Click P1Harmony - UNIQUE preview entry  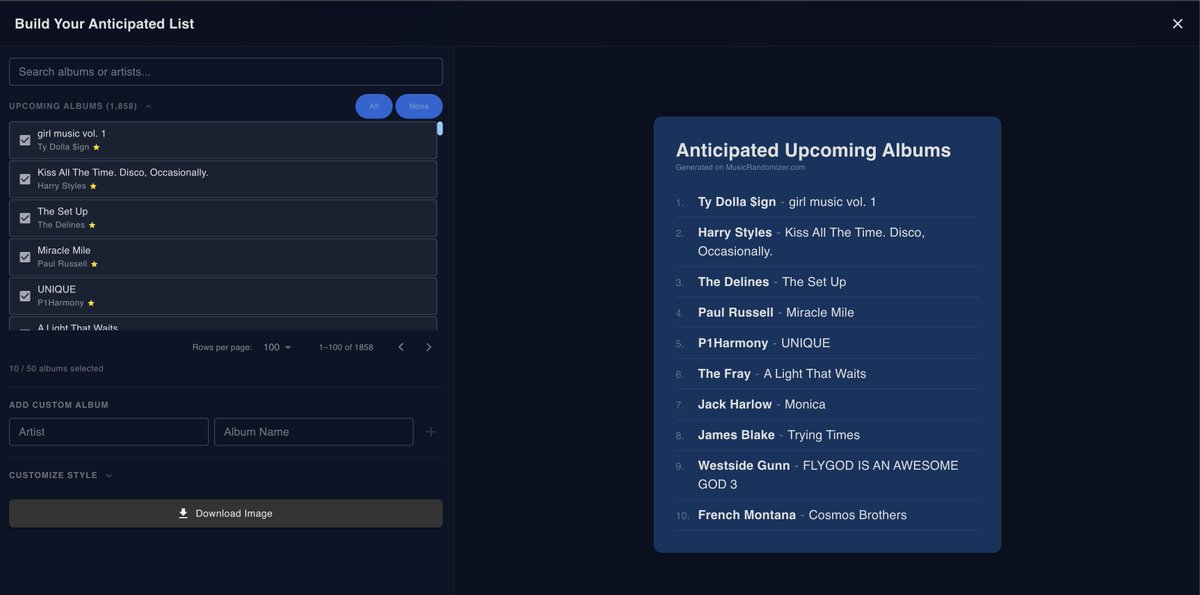tap(828, 343)
